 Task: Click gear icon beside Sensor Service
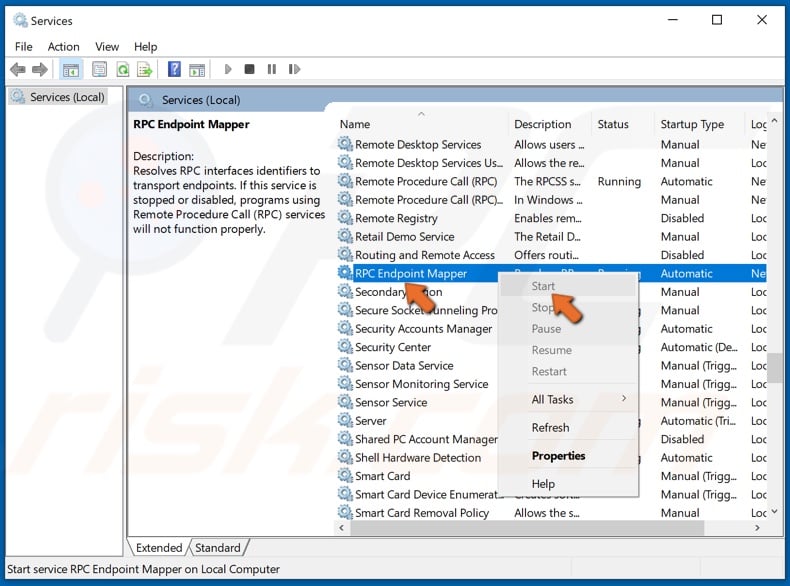point(345,402)
